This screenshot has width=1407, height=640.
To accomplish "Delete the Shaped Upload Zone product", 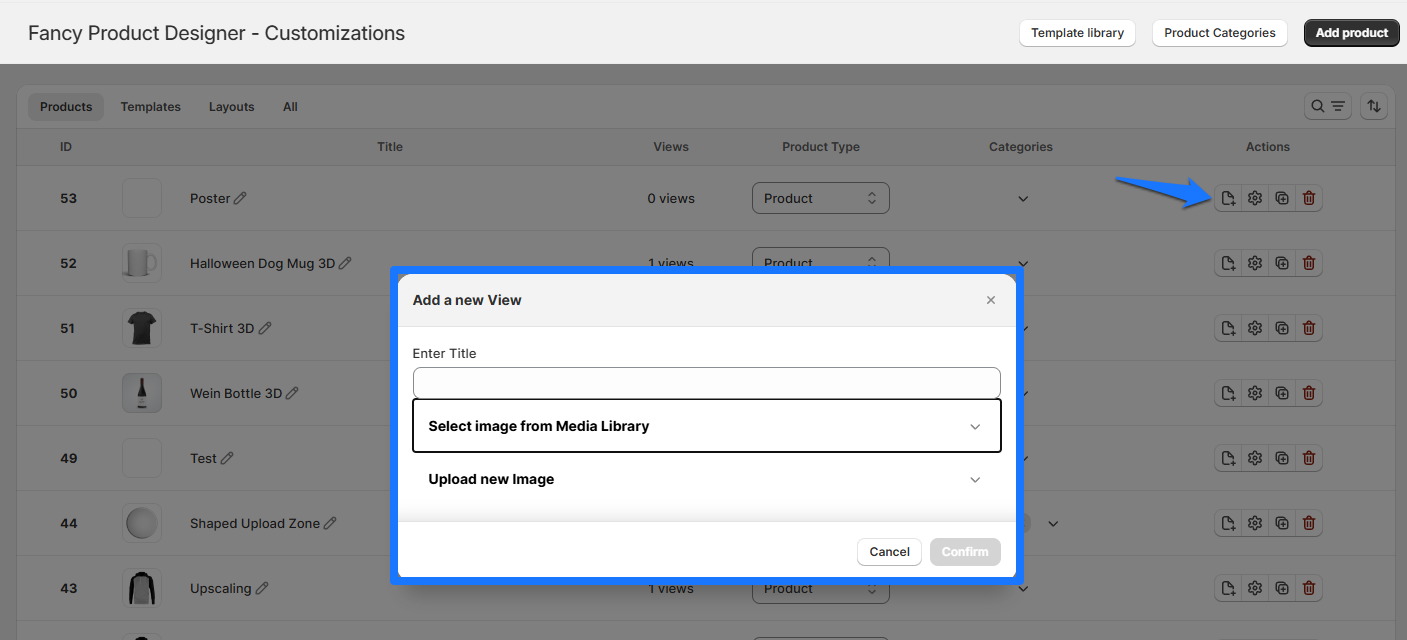I will coord(1309,523).
